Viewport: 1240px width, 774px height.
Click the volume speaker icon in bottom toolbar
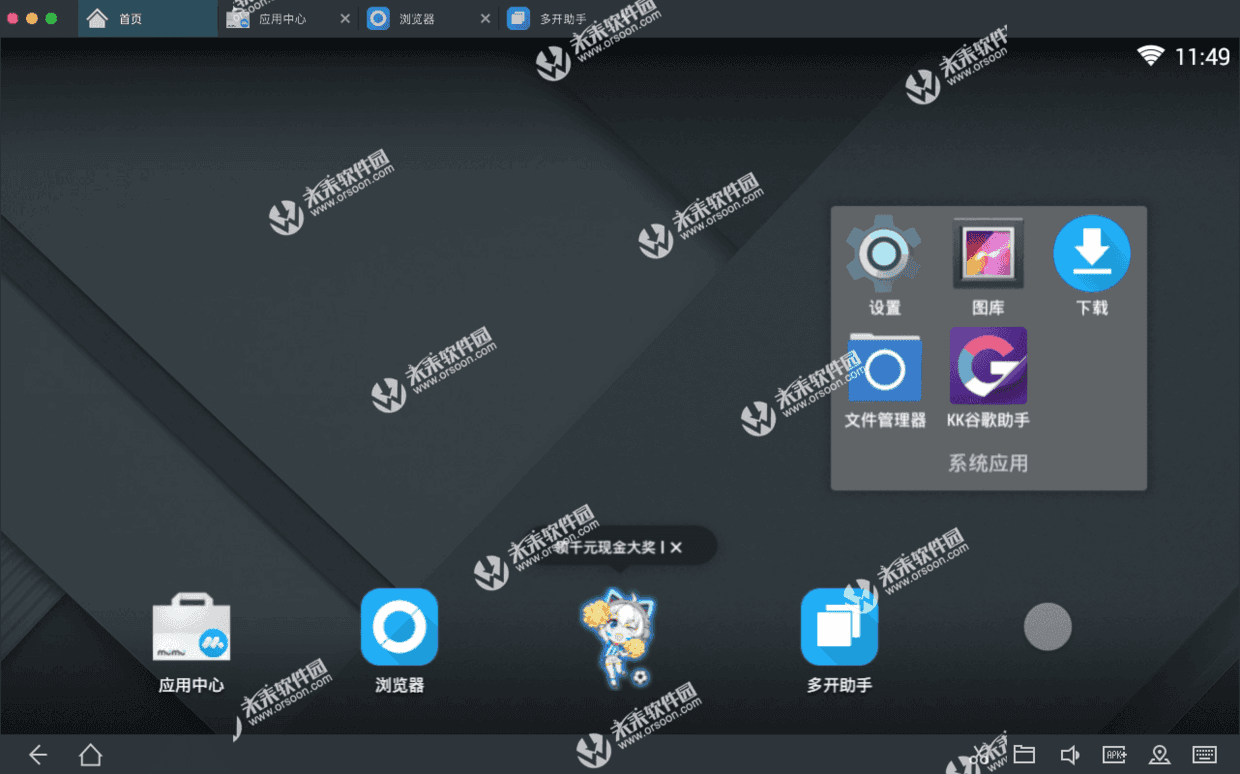click(1070, 754)
